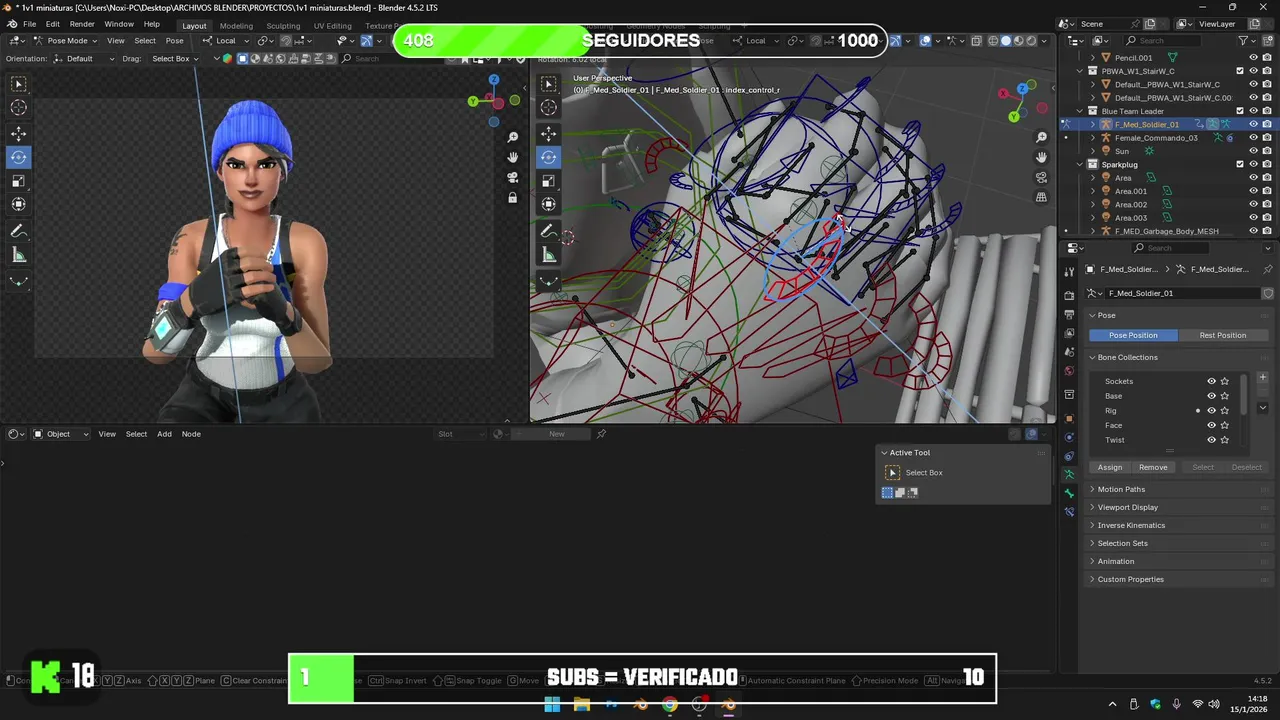Select the Move tool in right viewport
Image resolution: width=1280 pixels, height=720 pixels.
click(548, 133)
